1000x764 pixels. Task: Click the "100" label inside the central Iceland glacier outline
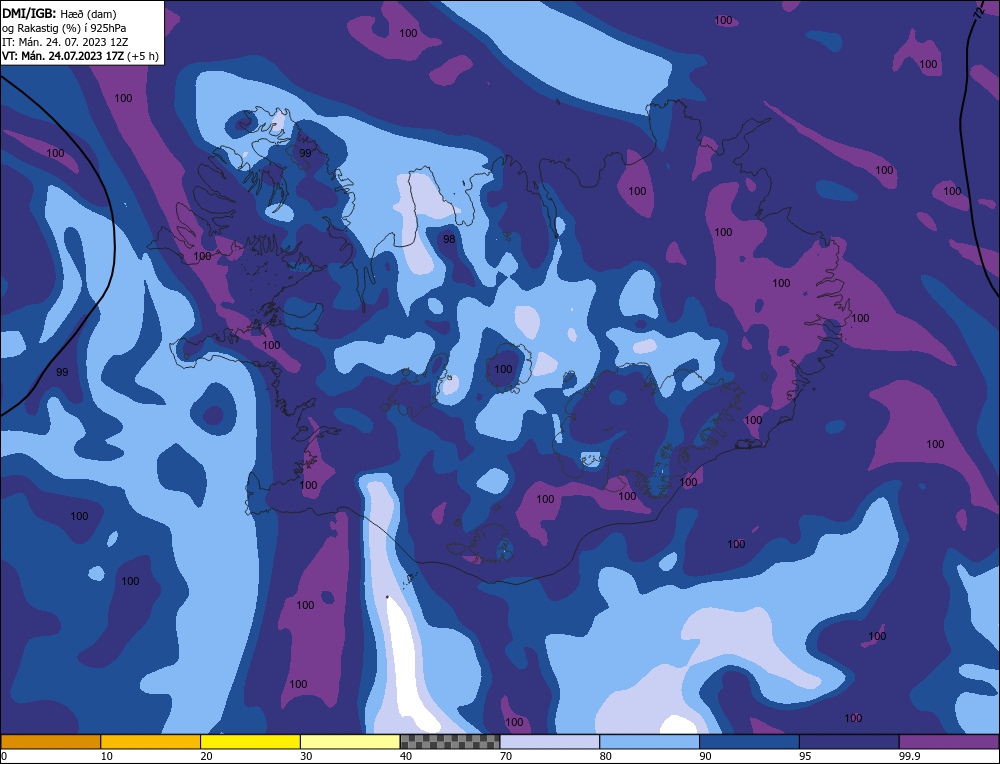[503, 369]
